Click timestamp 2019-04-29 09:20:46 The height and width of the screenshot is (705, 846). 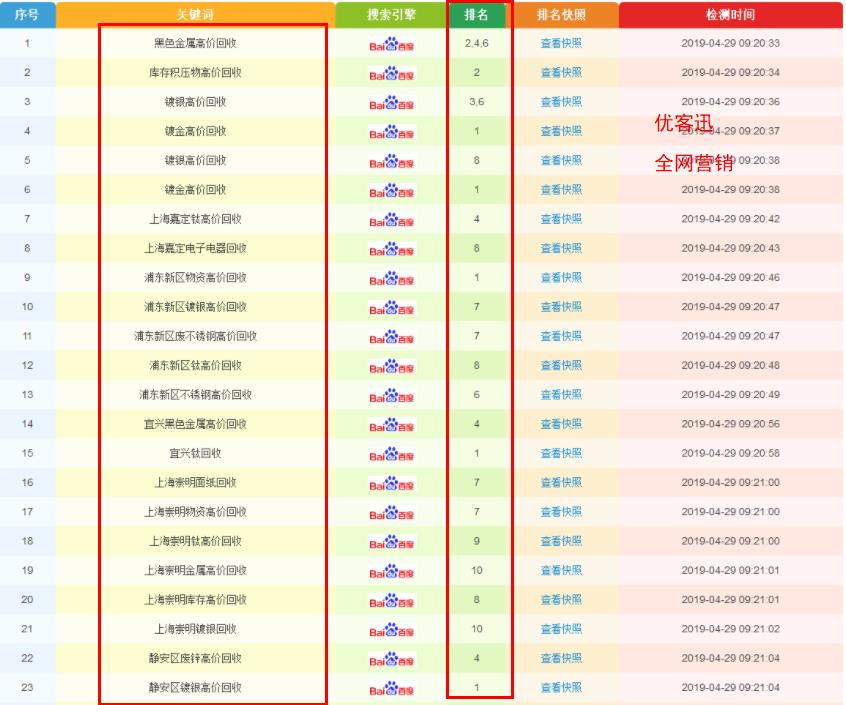click(x=730, y=277)
